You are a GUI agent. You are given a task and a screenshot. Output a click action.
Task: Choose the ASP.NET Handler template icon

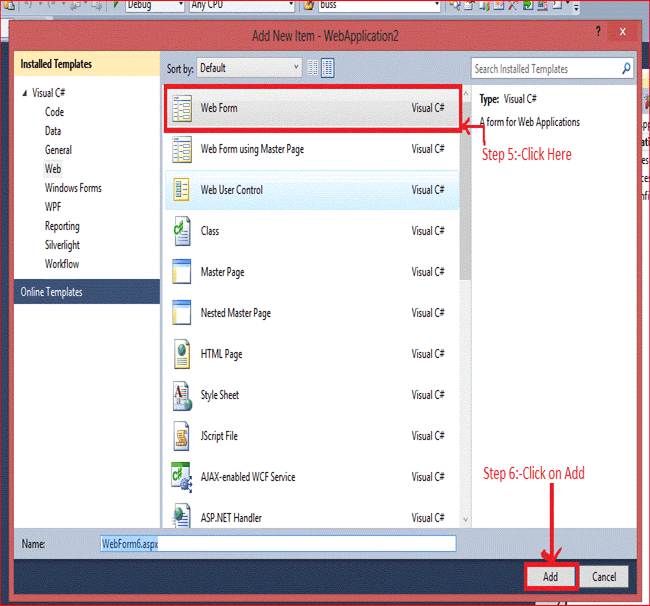tap(182, 515)
